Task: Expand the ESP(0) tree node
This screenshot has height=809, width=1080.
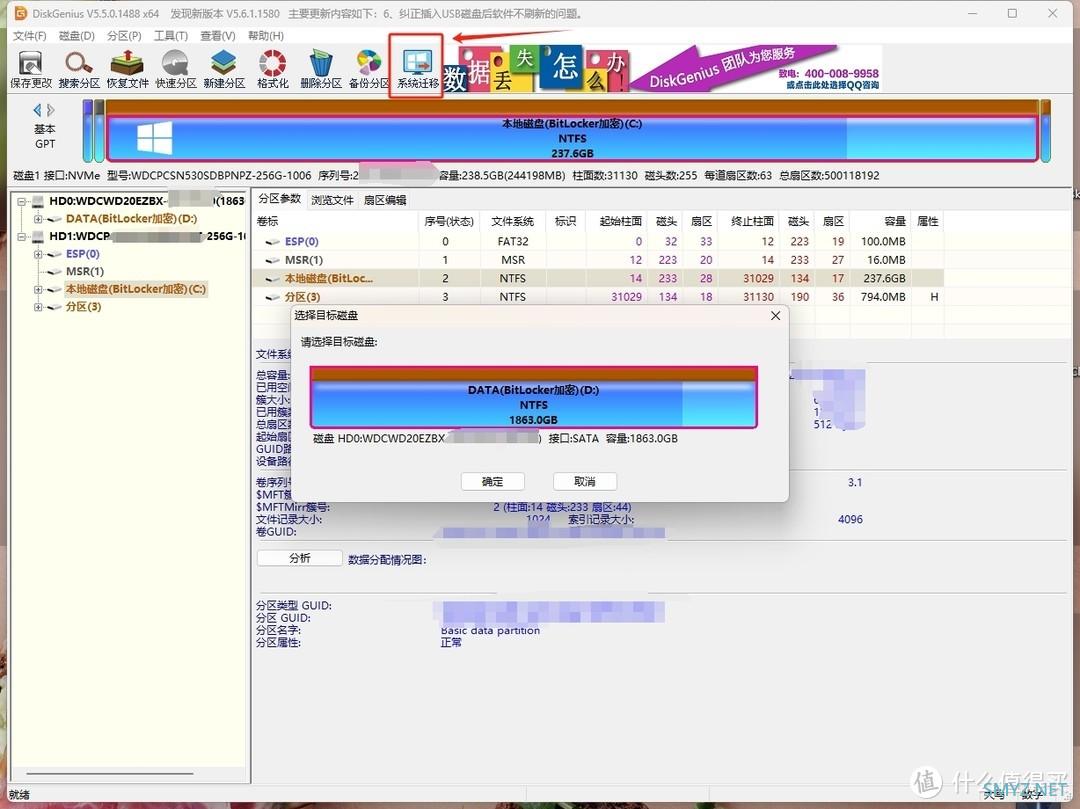Action: click(x=38, y=254)
